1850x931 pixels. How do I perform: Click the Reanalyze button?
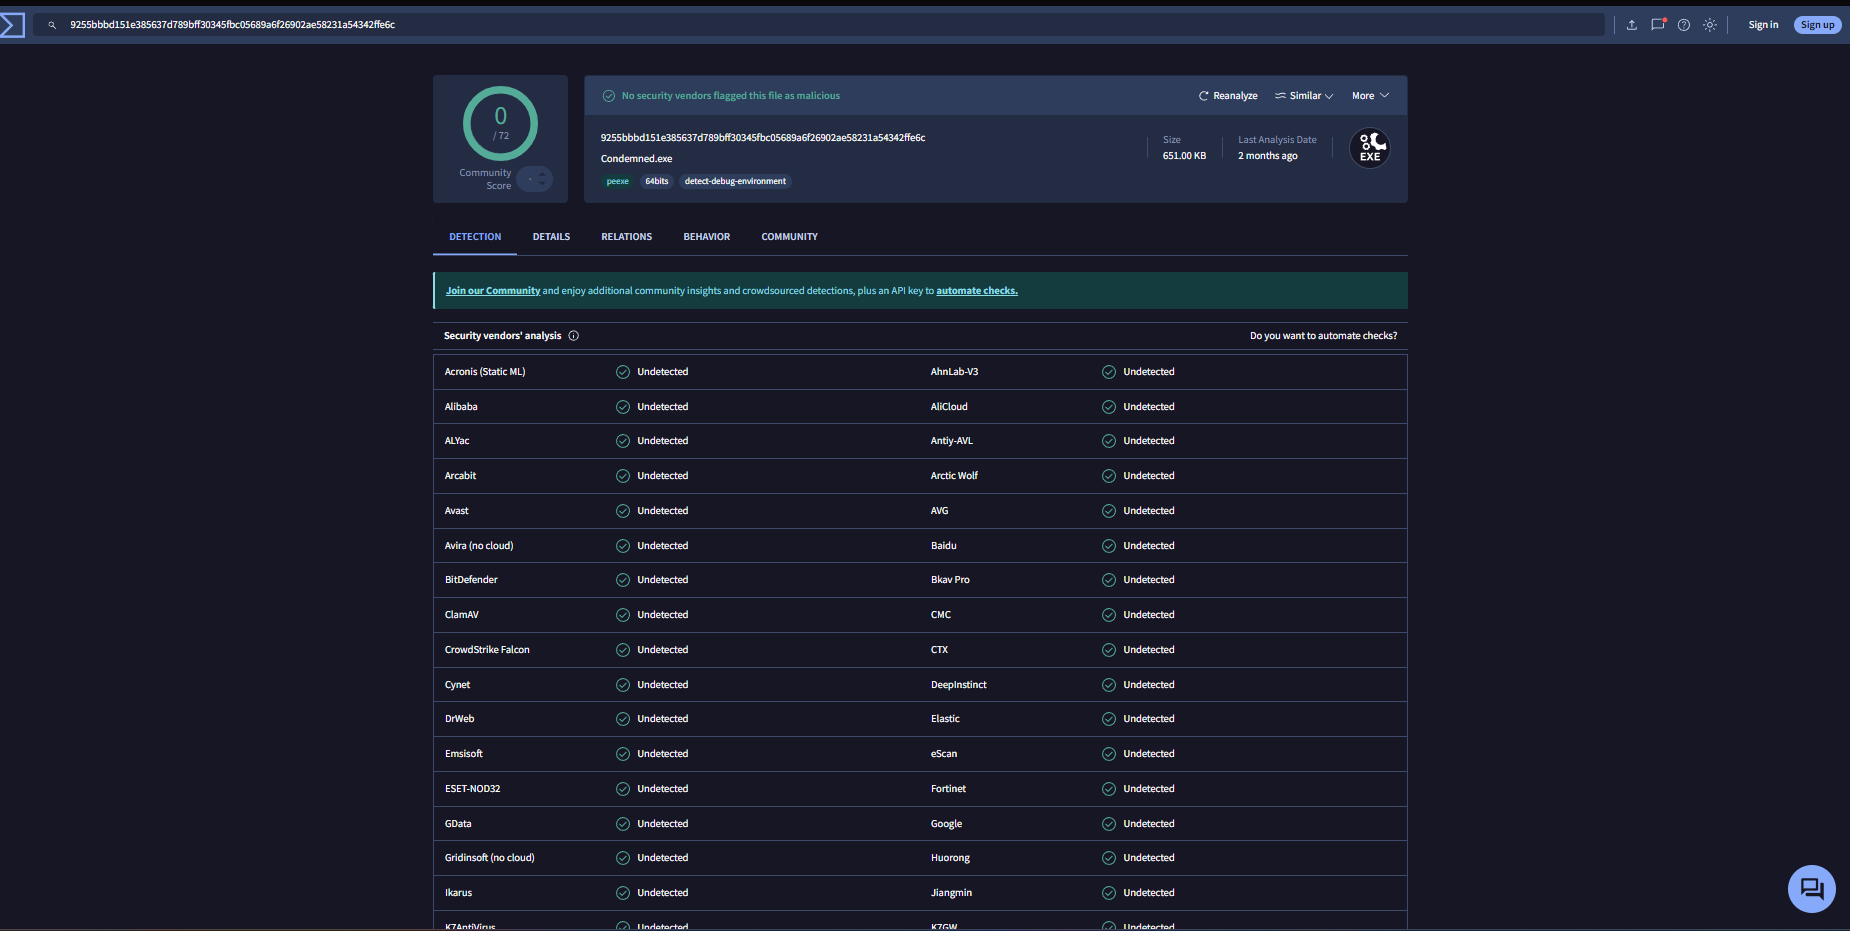coord(1228,96)
